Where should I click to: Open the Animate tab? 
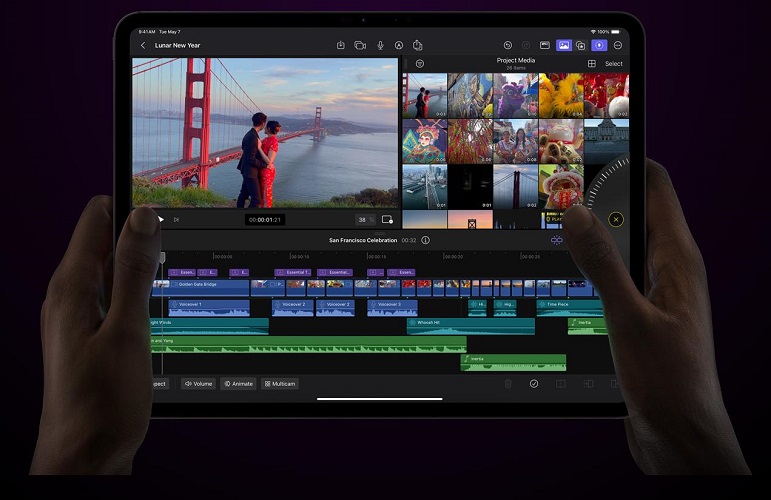point(238,383)
